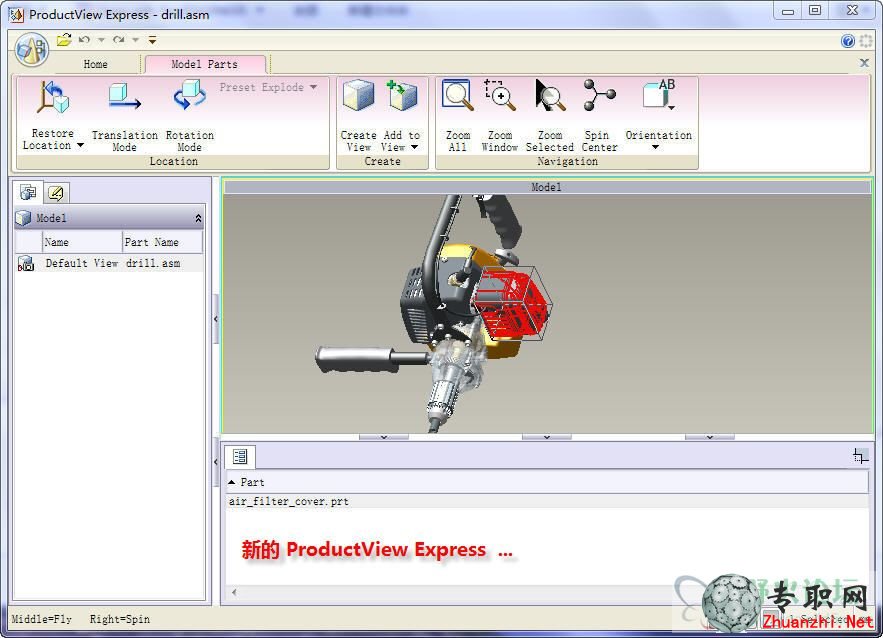Open the attributes list tab icon
Image resolution: width=883 pixels, height=638 pixels.
(240, 456)
